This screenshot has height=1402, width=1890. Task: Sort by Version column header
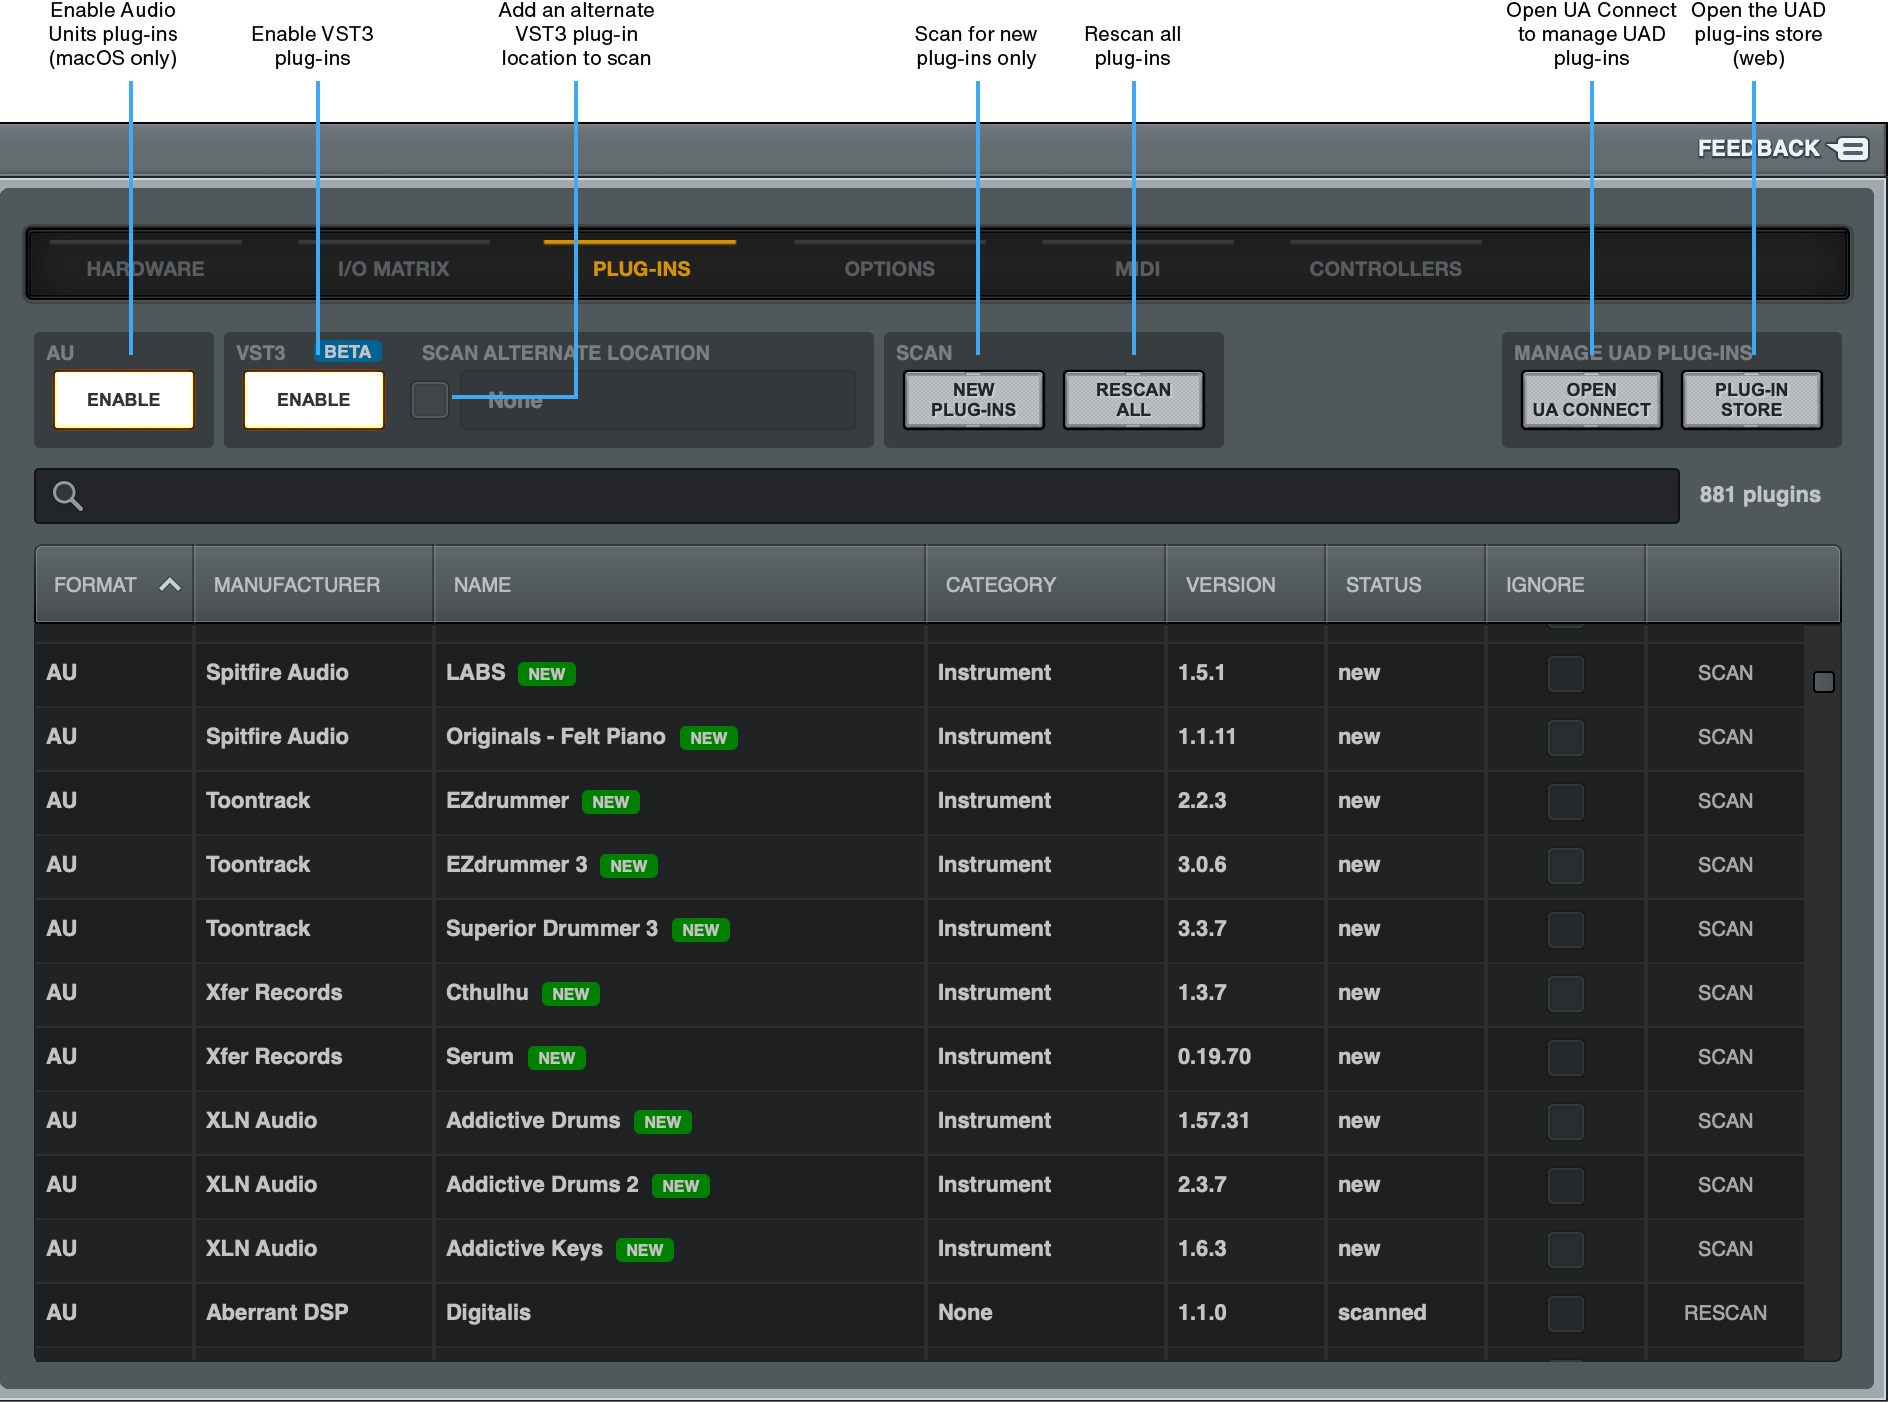tap(1245, 585)
